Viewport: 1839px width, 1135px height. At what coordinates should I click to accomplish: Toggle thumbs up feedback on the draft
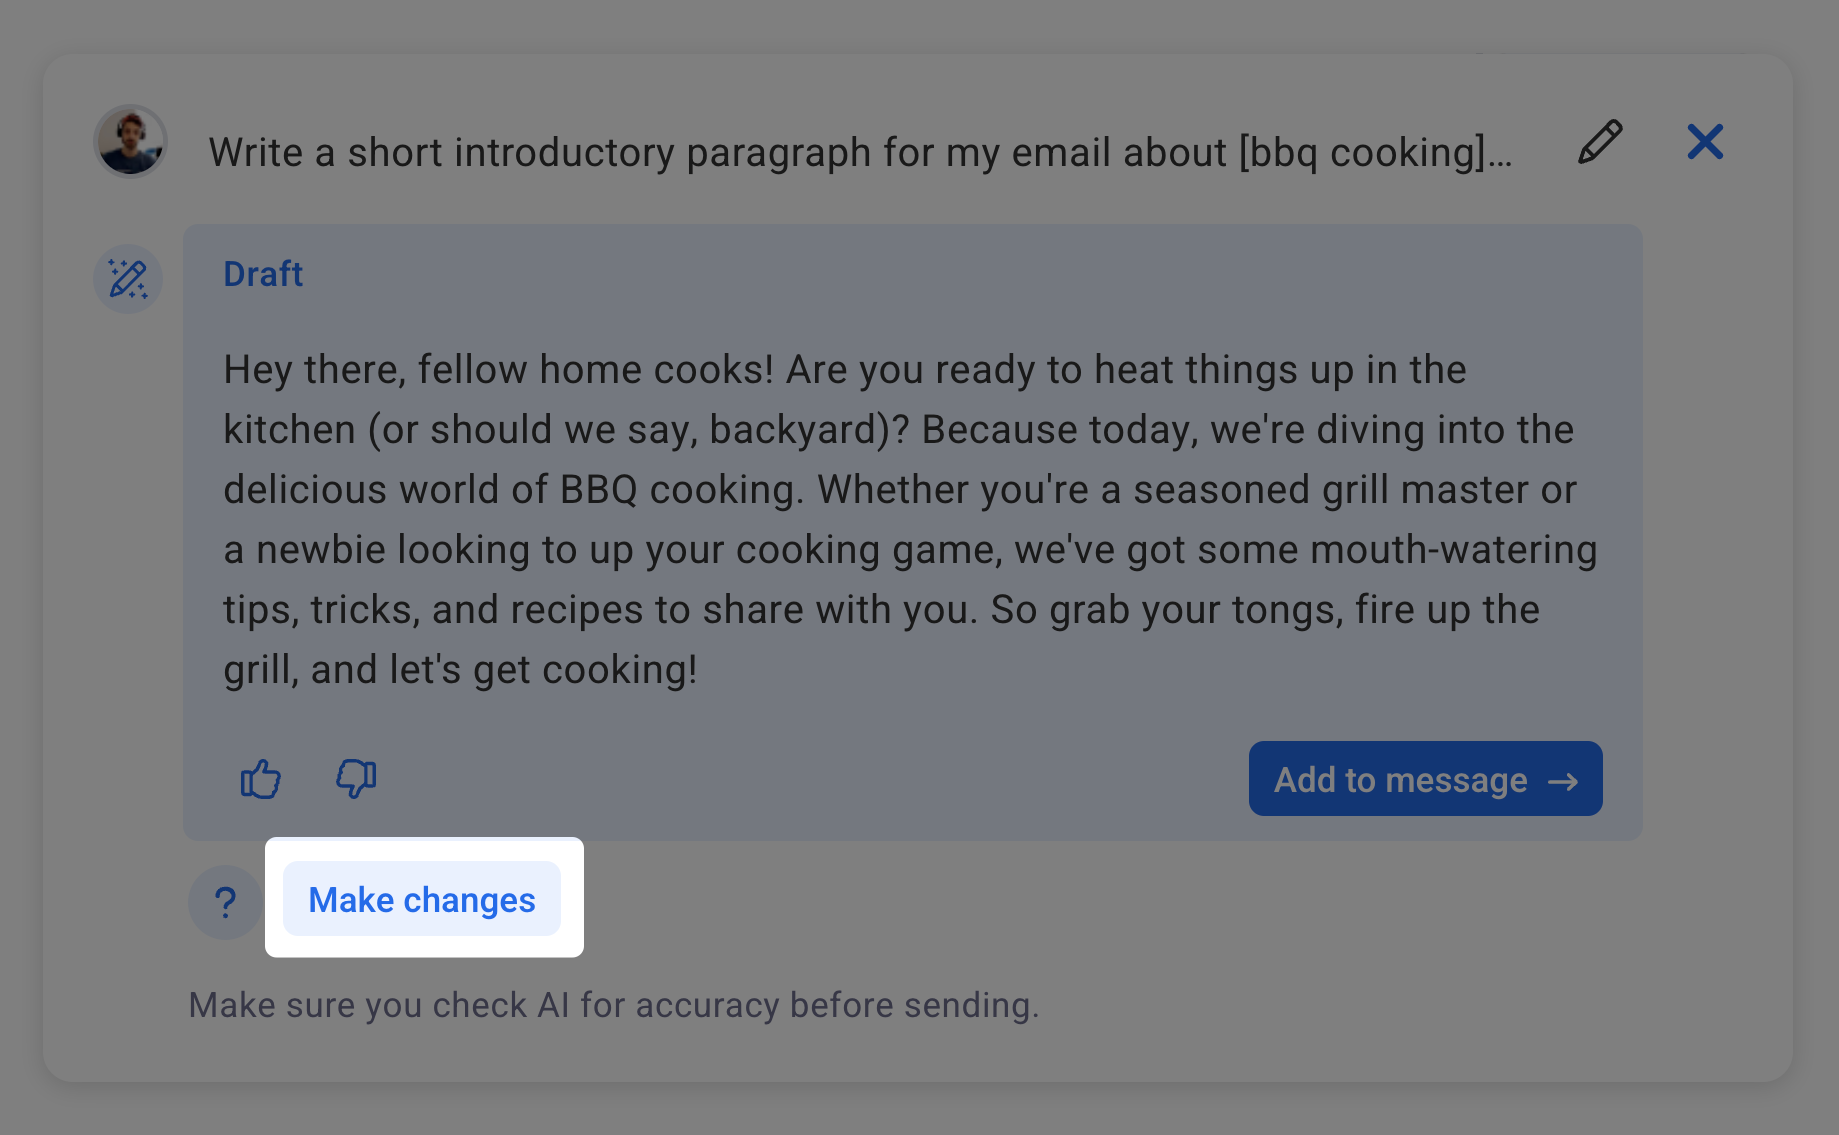click(x=260, y=779)
